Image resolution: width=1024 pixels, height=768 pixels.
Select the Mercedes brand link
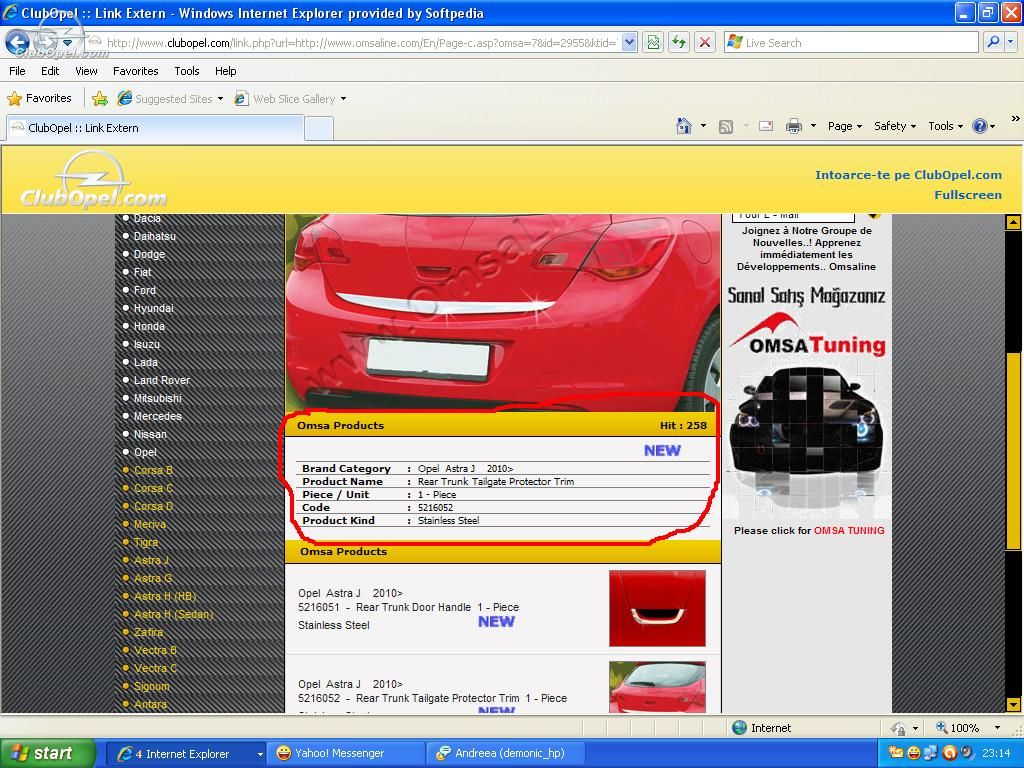(x=157, y=416)
